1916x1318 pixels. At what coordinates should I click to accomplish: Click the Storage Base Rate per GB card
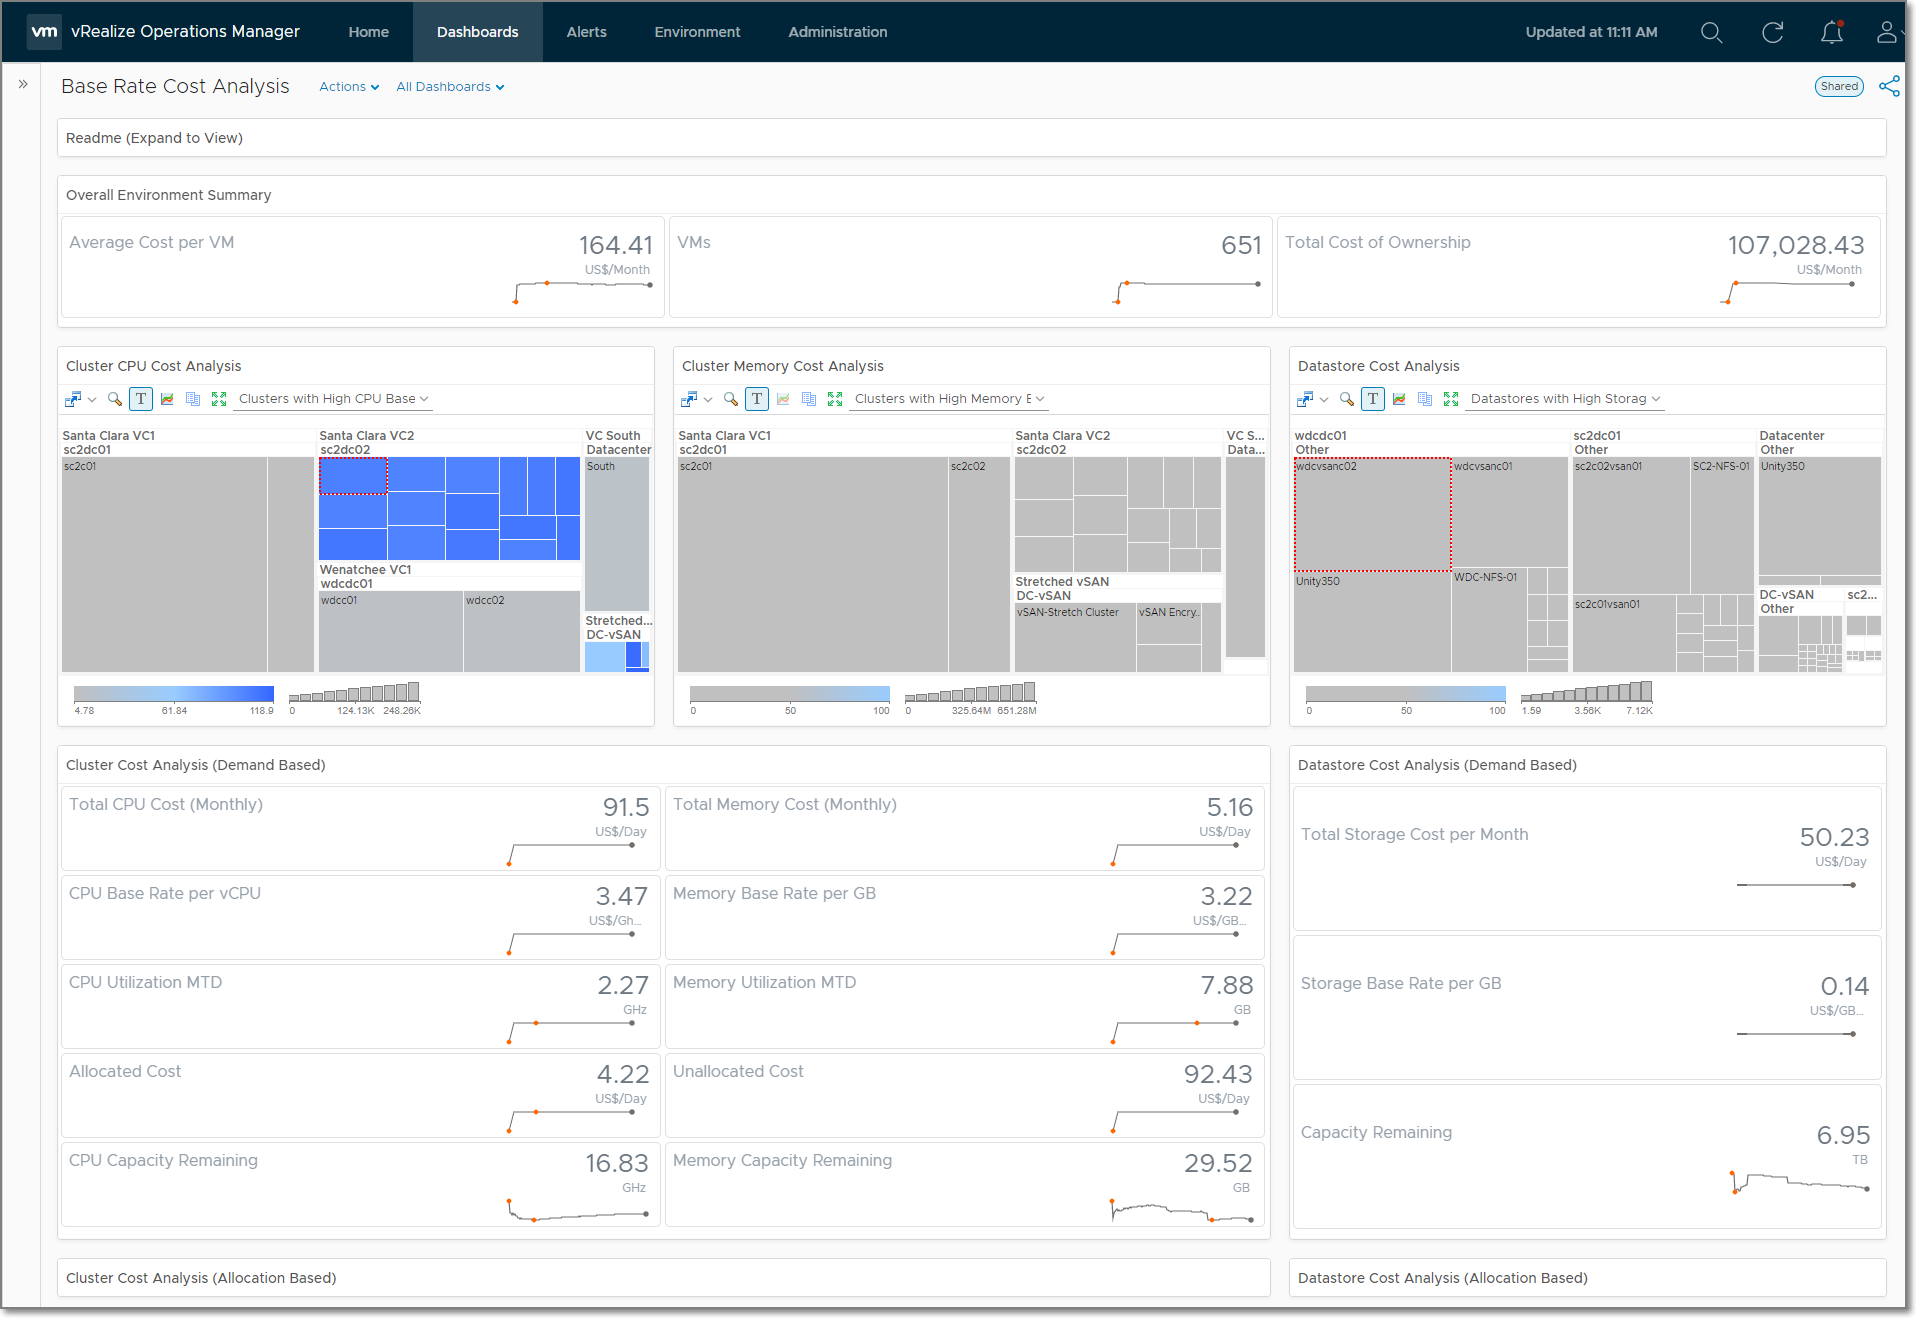pos(1587,1008)
